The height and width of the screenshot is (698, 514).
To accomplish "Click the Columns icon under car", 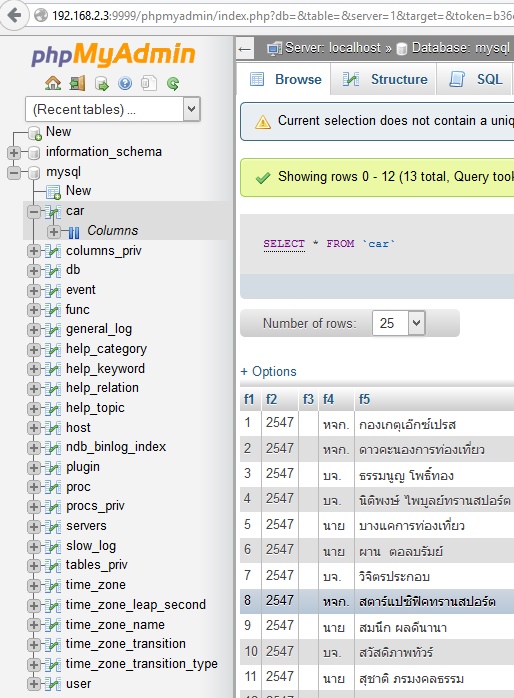I will [x=73, y=232].
